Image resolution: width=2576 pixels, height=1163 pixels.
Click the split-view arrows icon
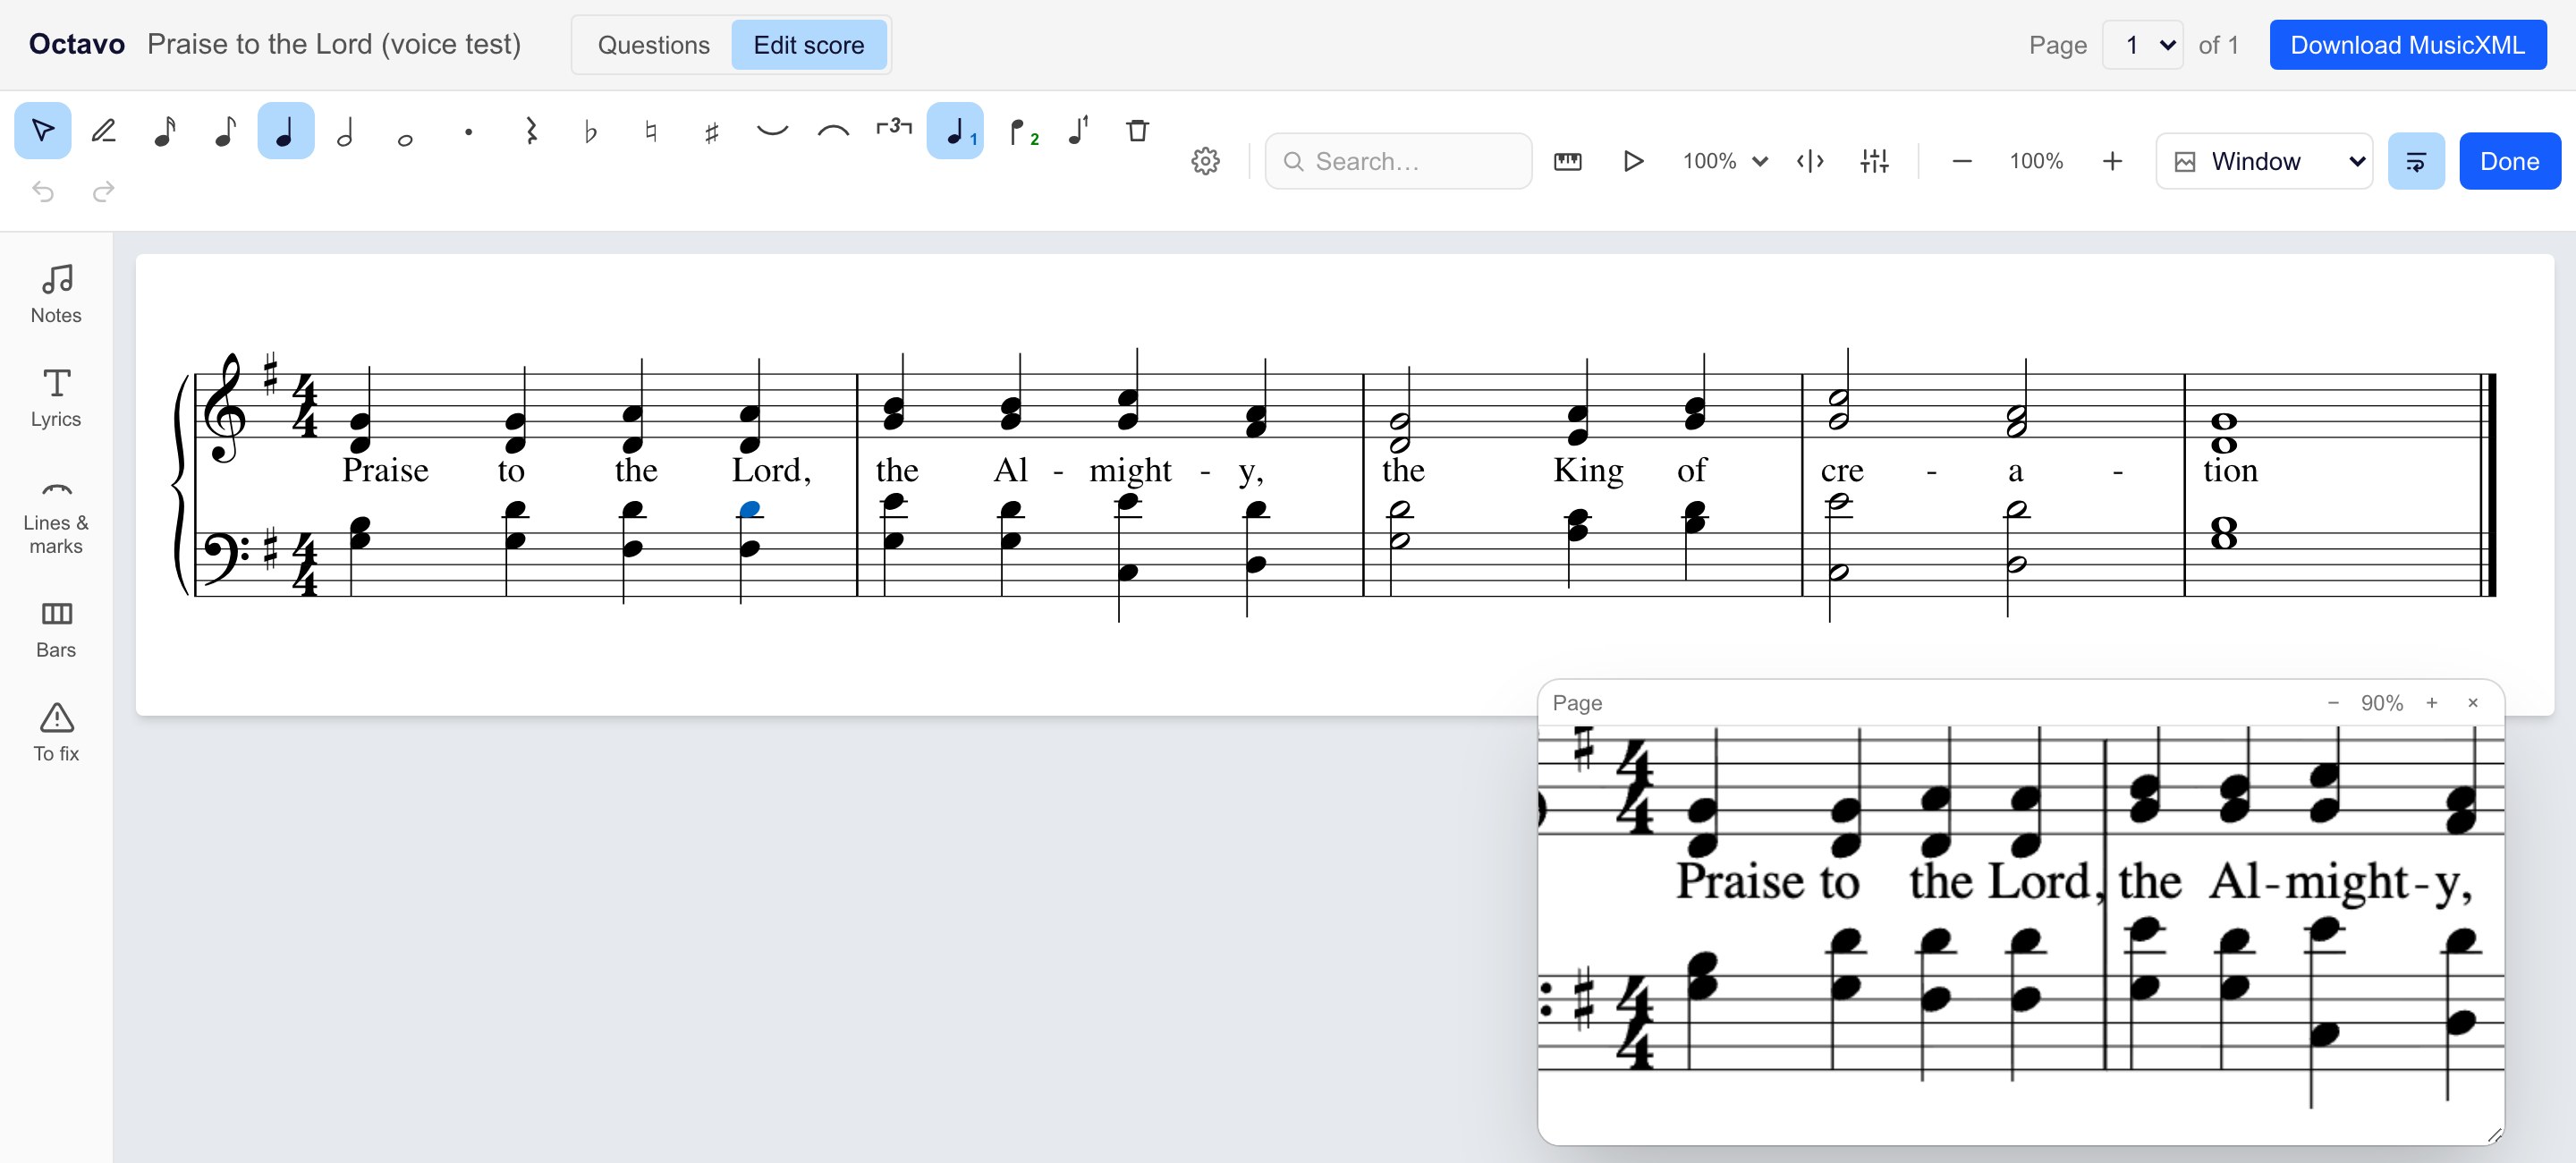(1810, 161)
